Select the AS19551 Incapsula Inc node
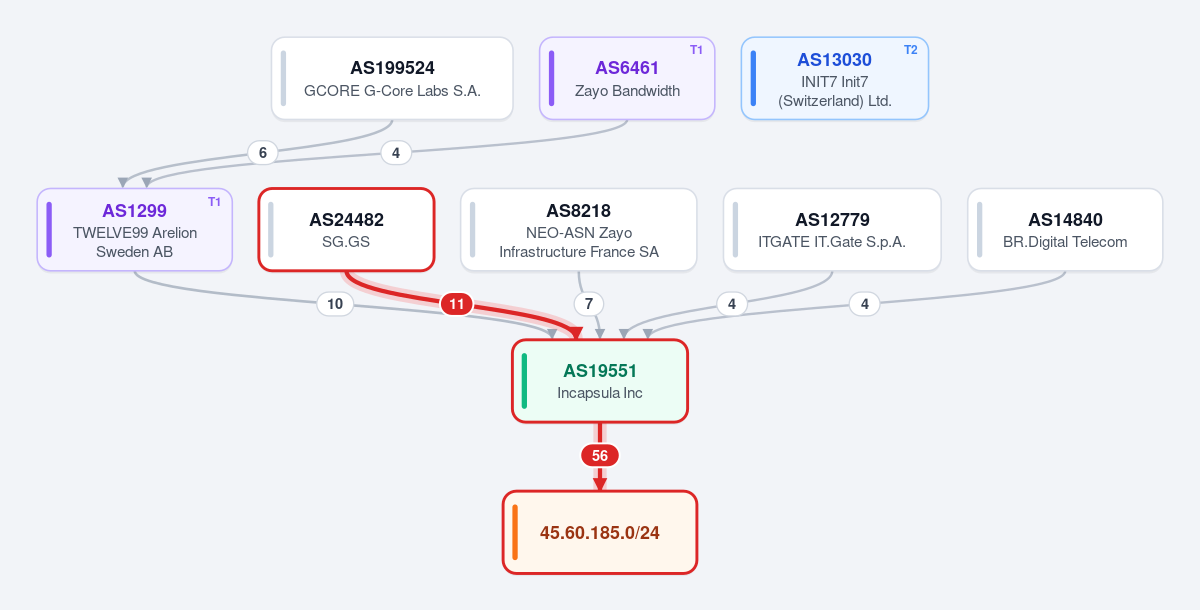 [600, 381]
